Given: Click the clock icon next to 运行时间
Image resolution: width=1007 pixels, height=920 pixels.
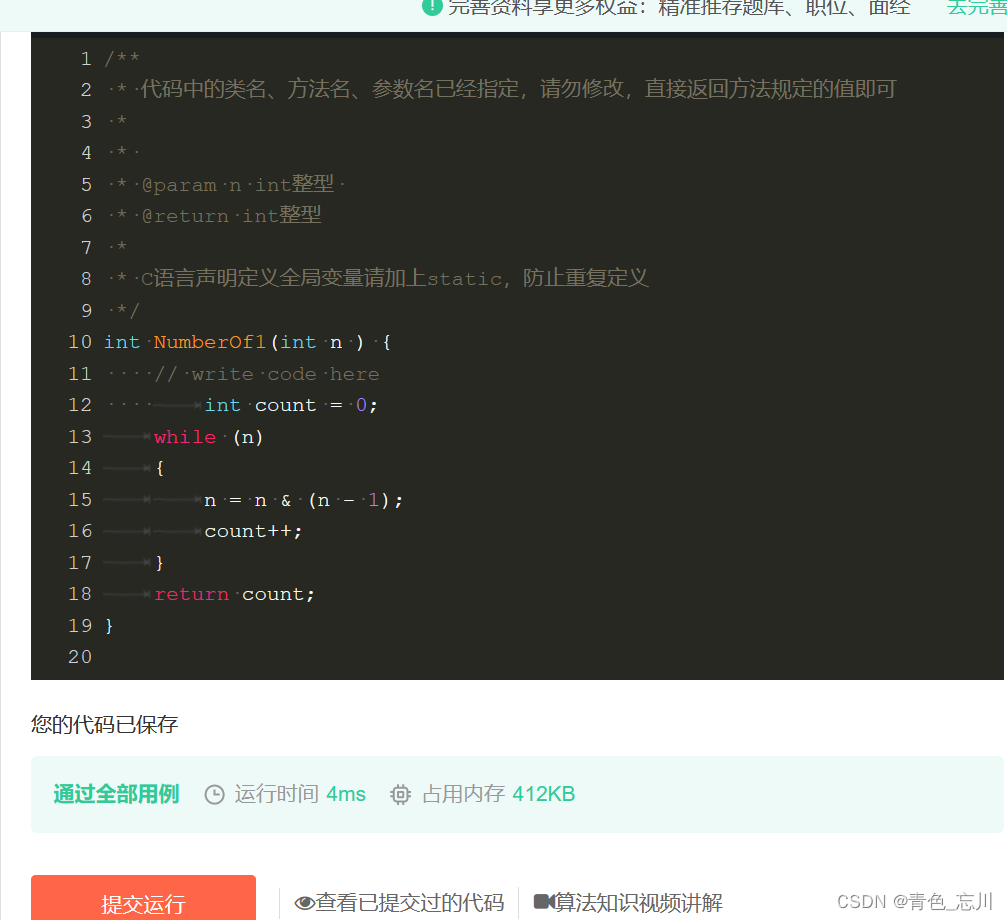Looking at the screenshot, I should click(x=215, y=795).
